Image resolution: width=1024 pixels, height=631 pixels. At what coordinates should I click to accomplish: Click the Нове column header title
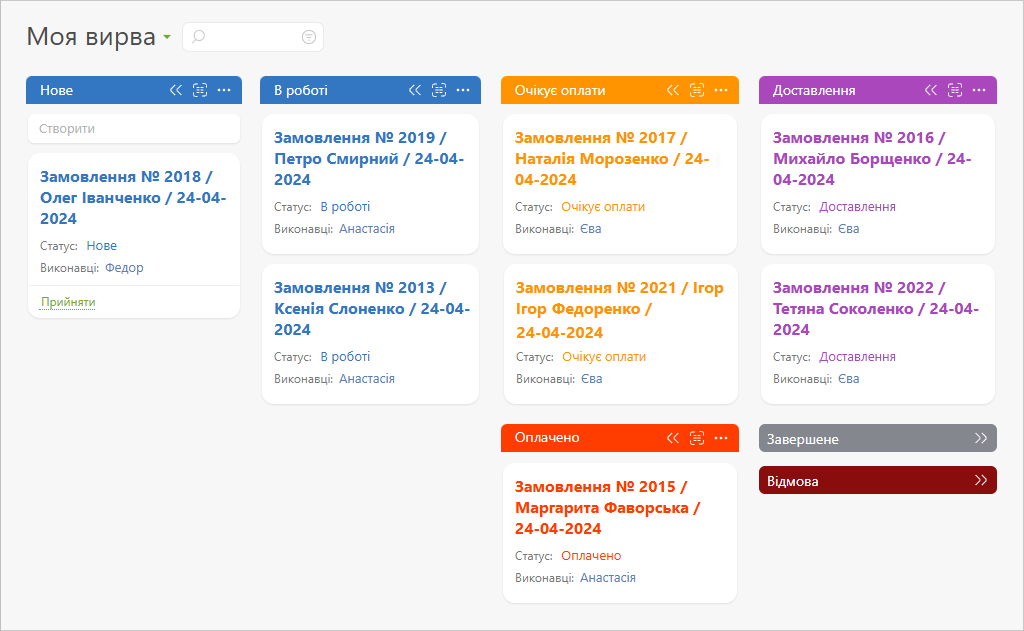coord(57,90)
